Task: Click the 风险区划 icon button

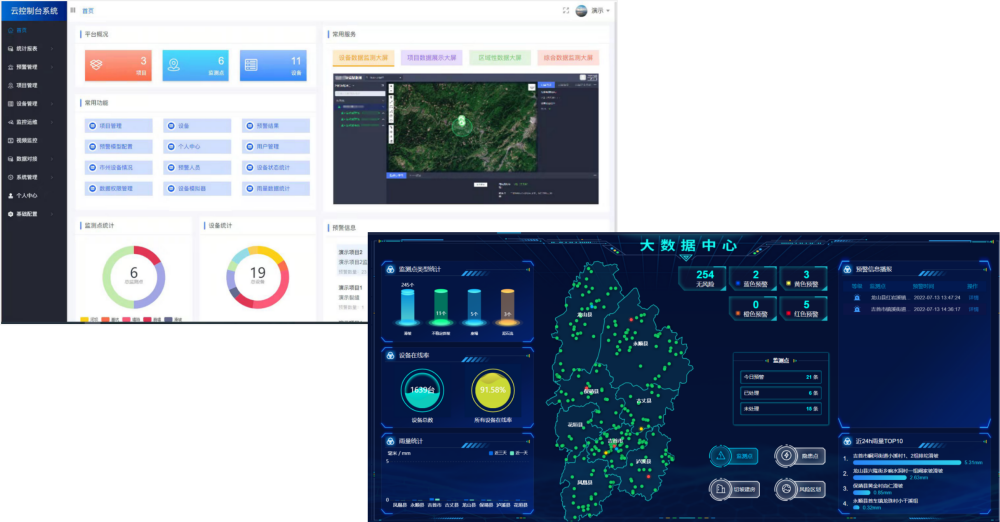Action: 798,489
